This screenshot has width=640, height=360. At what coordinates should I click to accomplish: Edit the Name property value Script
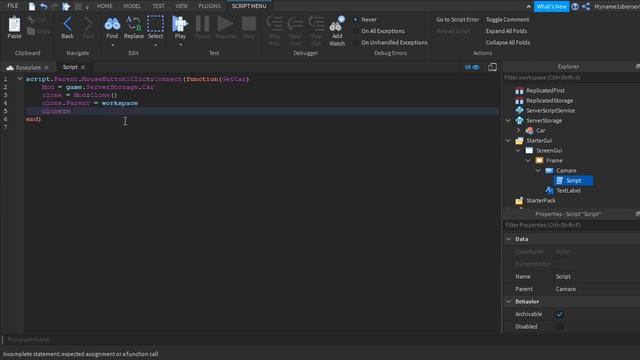pos(596,277)
